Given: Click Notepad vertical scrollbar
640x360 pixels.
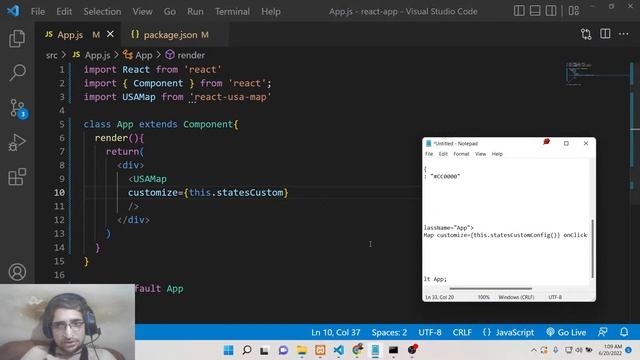Looking at the screenshot, I should (592, 248).
